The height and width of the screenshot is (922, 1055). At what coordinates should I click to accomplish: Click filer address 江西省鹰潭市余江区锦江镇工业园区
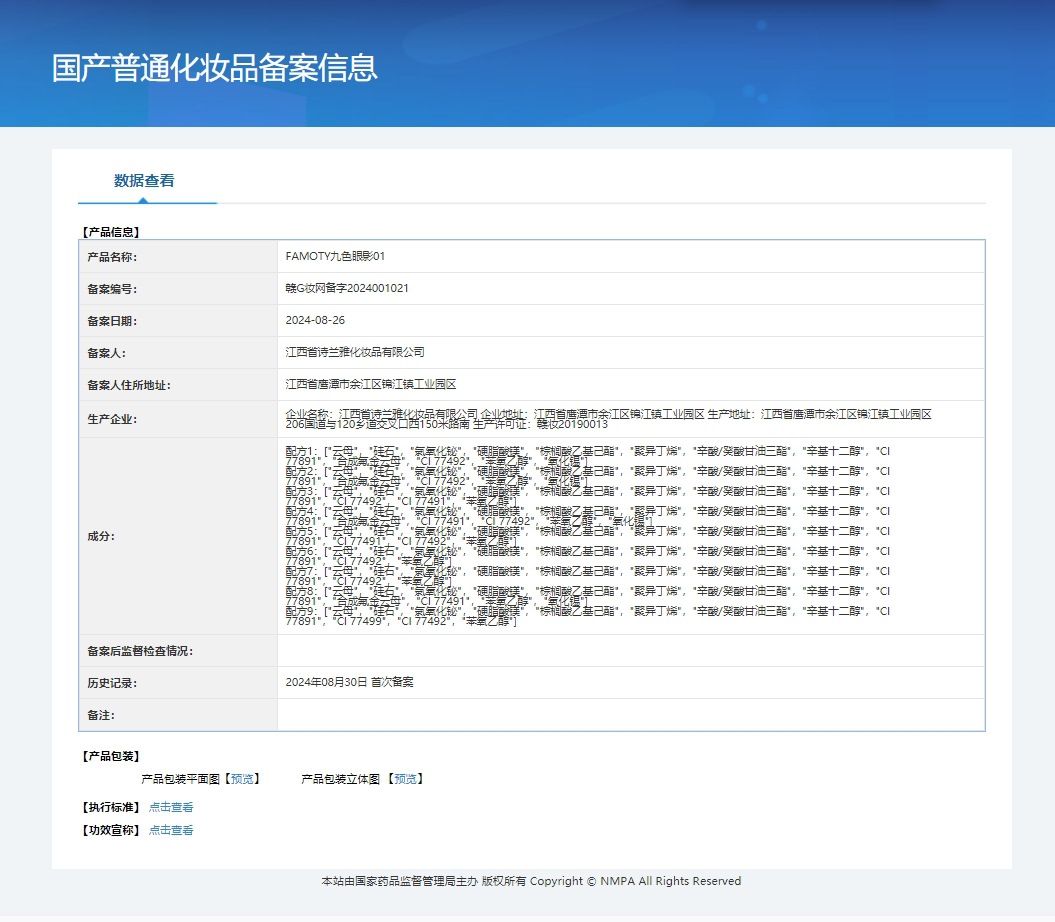pos(371,384)
